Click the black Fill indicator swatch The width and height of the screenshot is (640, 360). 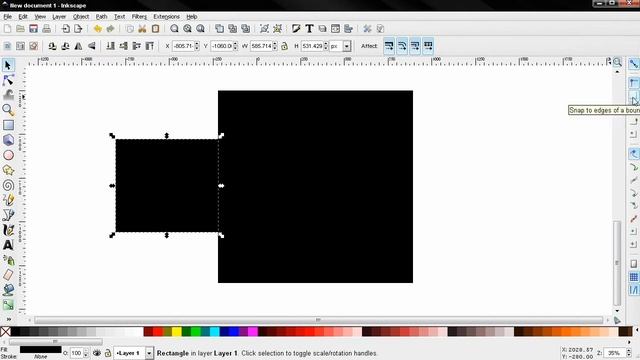[40, 350]
